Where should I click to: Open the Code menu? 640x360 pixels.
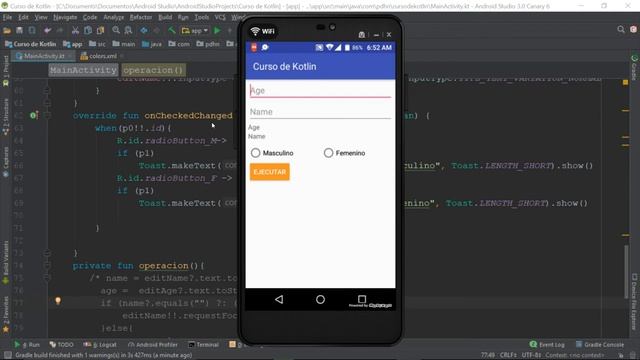tap(90, 17)
